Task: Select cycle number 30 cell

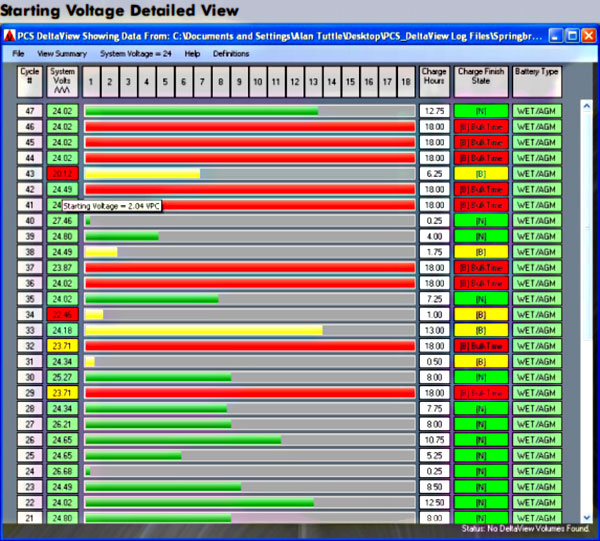Action: (x=29, y=377)
